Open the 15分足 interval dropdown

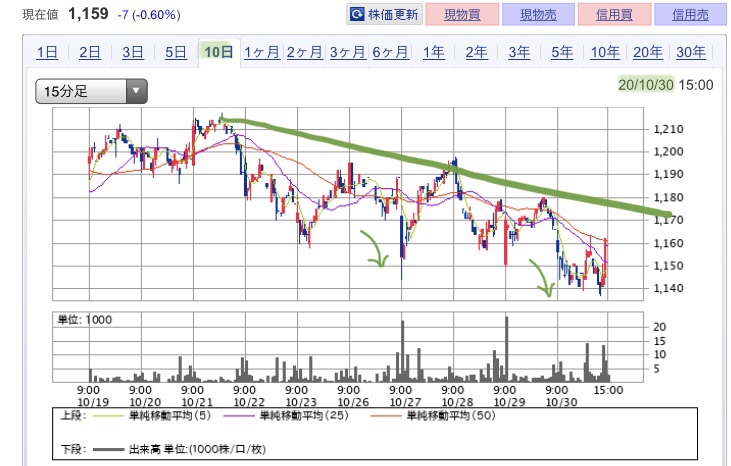tap(91, 91)
